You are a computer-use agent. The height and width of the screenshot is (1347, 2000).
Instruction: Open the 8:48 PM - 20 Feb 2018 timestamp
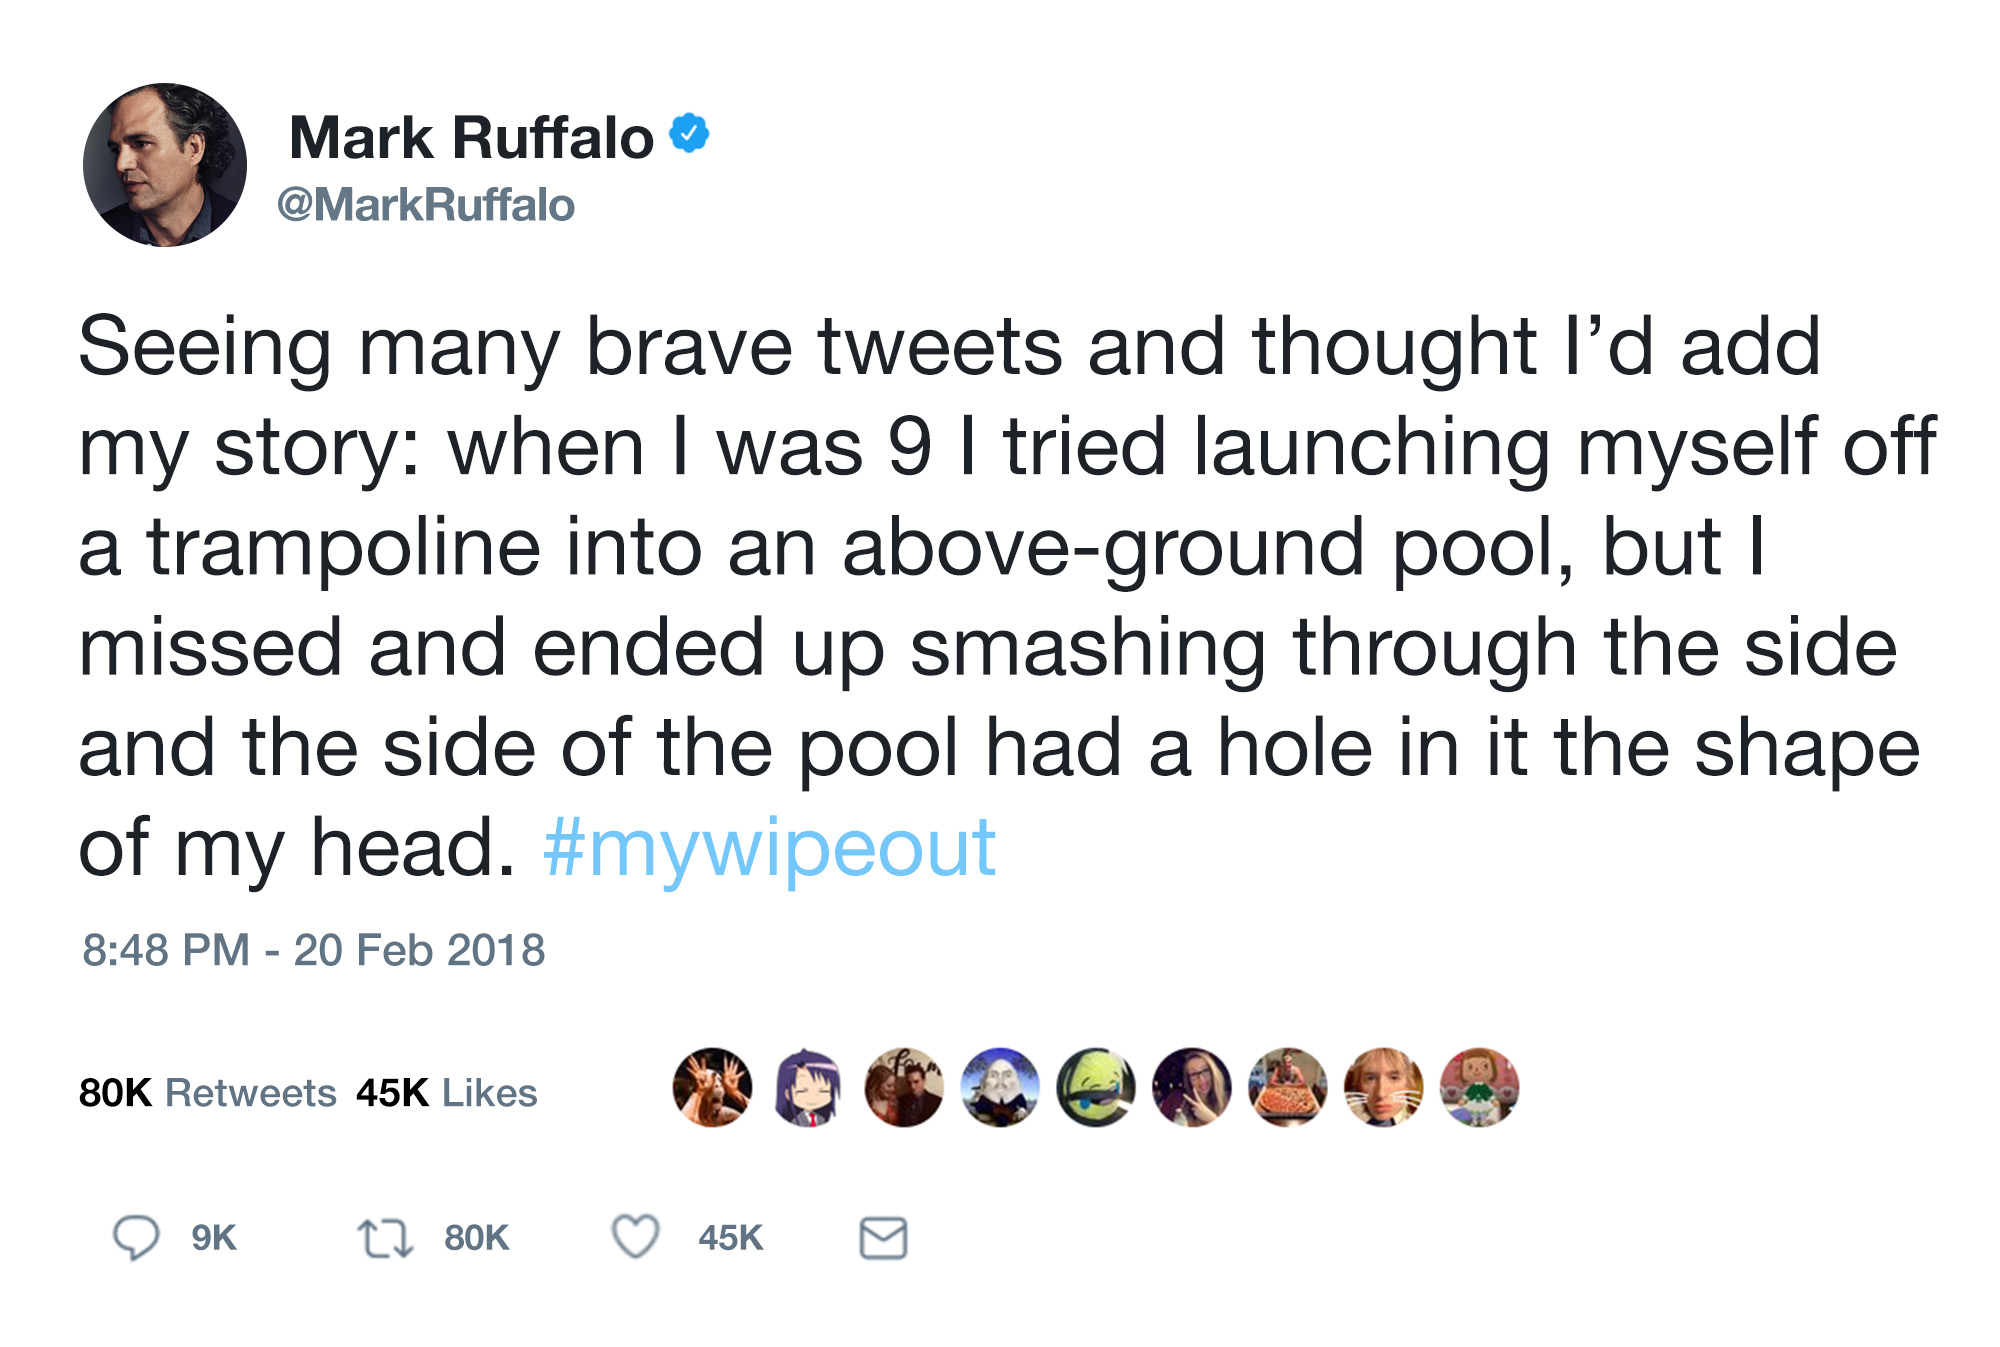click(314, 950)
